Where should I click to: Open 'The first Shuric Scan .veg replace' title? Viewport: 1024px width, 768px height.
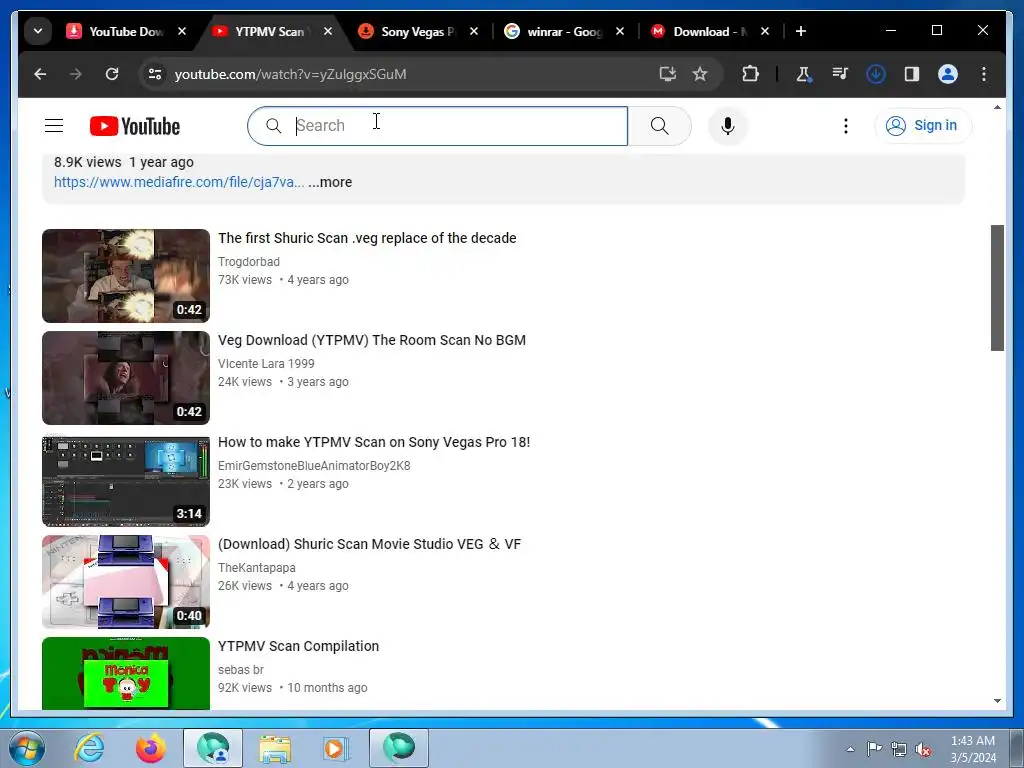(367, 238)
